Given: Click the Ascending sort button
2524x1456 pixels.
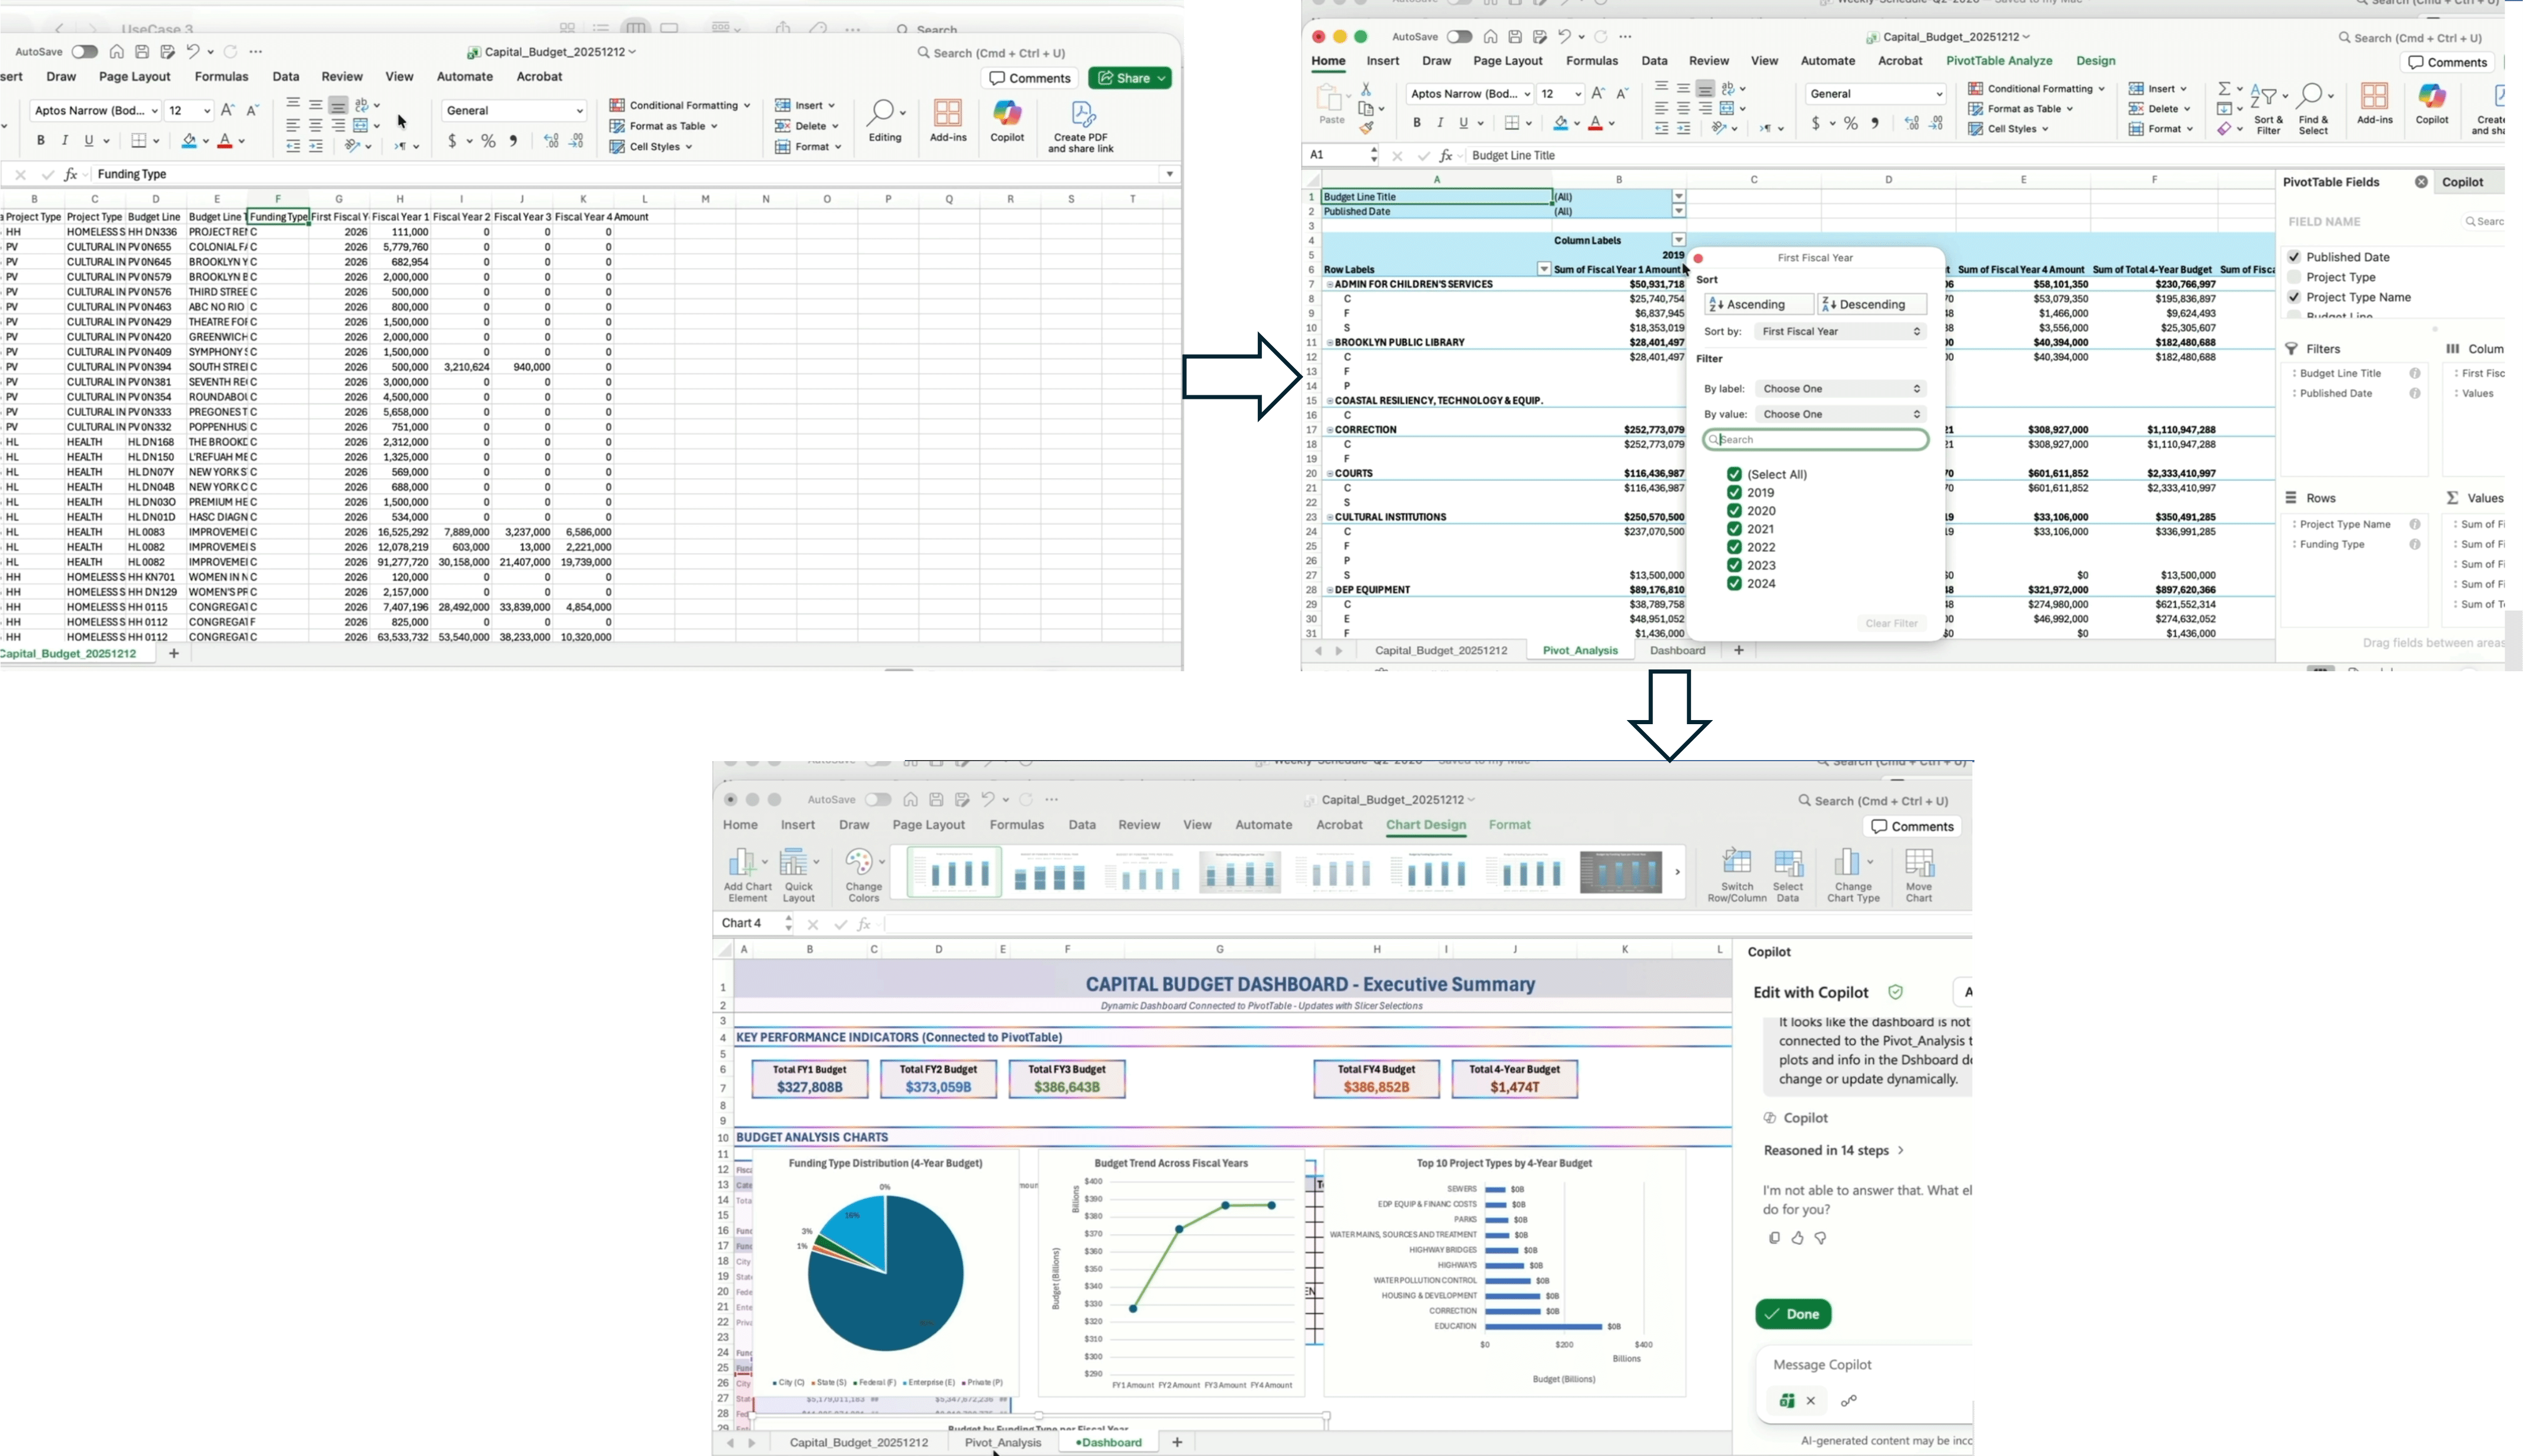Looking at the screenshot, I should (x=1758, y=304).
